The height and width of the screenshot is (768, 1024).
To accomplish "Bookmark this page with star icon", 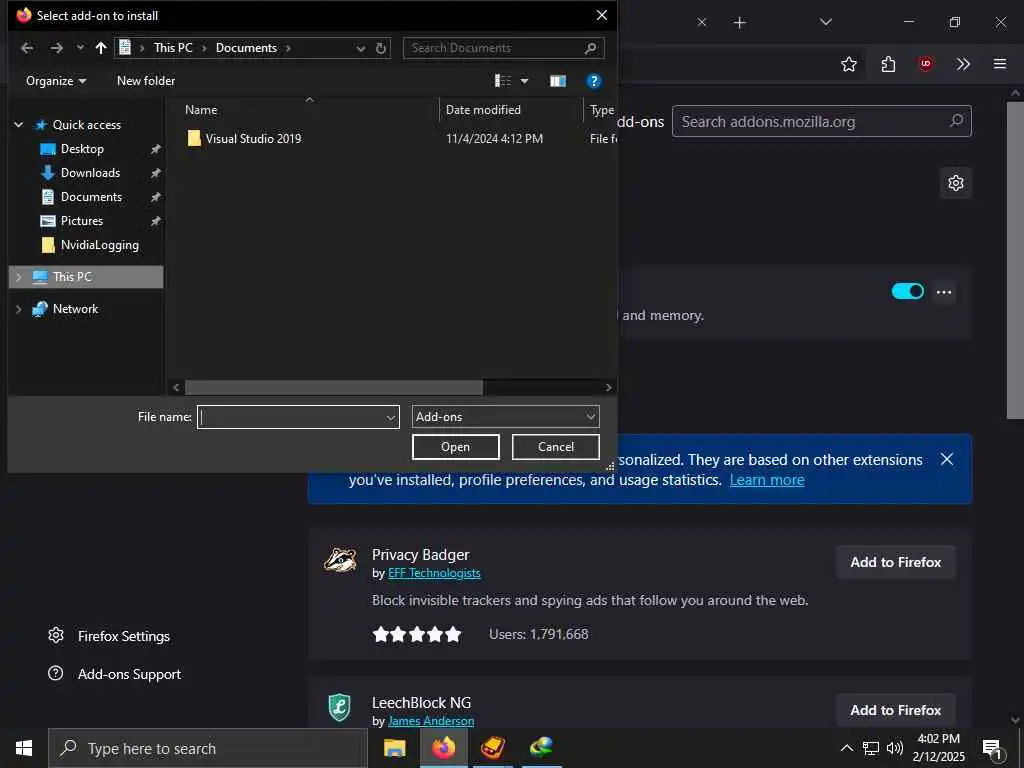I will pos(848,64).
